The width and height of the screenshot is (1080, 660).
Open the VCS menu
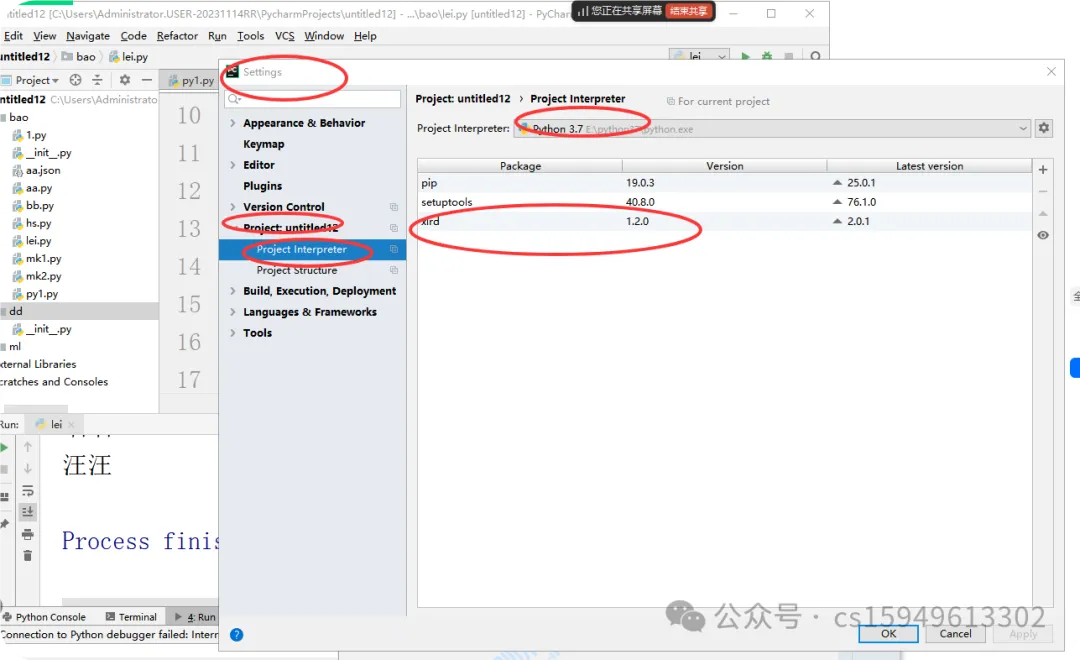pyautogui.click(x=284, y=36)
